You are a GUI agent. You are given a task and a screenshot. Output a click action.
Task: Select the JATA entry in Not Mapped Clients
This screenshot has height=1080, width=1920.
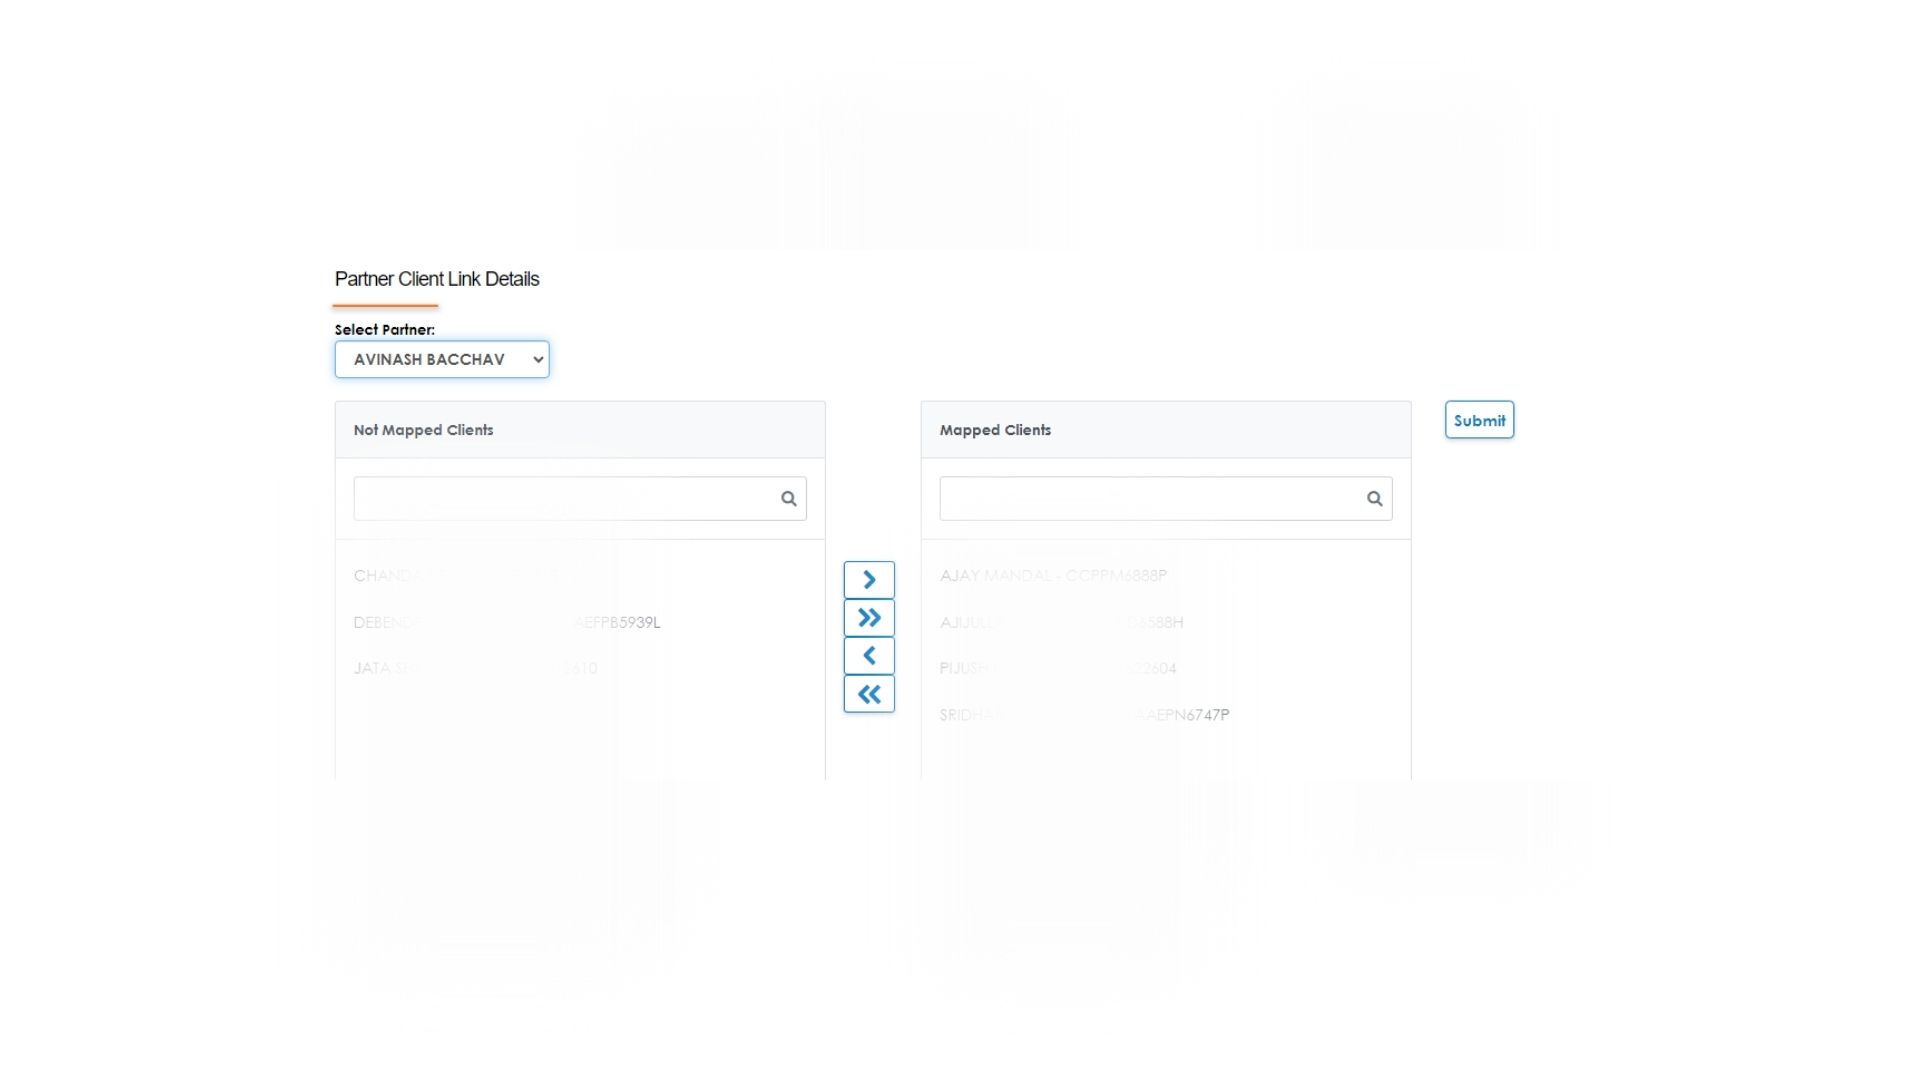click(x=475, y=668)
